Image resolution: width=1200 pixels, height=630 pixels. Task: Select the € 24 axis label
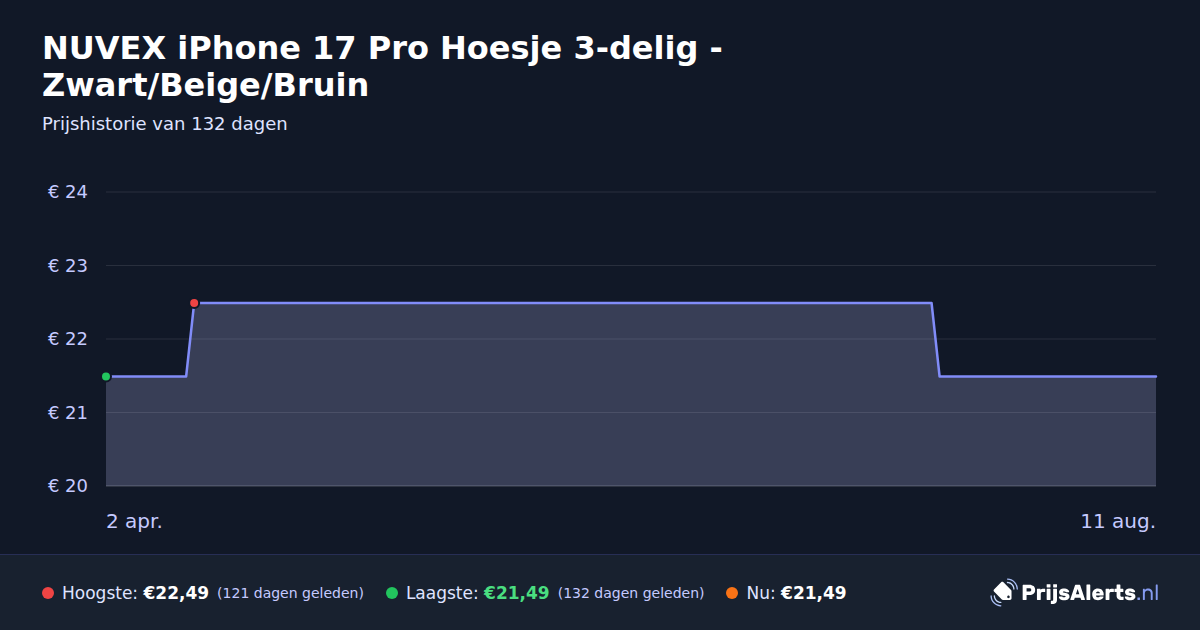68,192
